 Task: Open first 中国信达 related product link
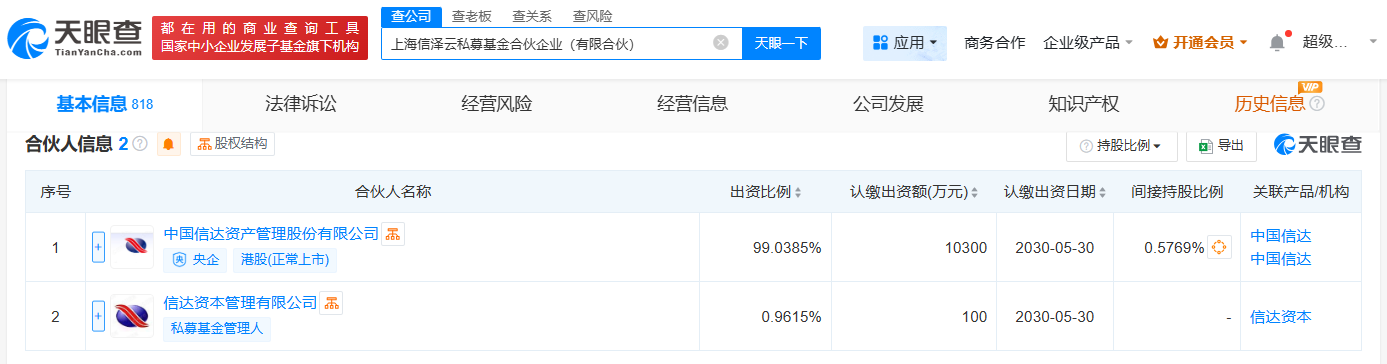pyautogui.click(x=1280, y=236)
